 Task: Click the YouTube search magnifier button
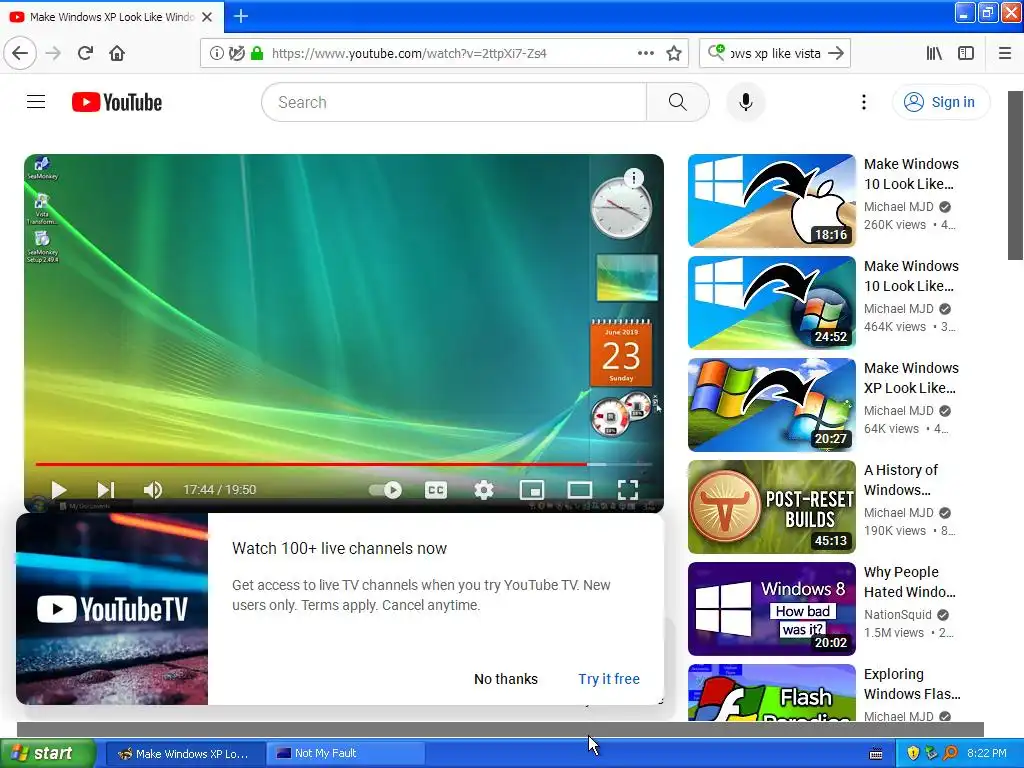click(678, 102)
